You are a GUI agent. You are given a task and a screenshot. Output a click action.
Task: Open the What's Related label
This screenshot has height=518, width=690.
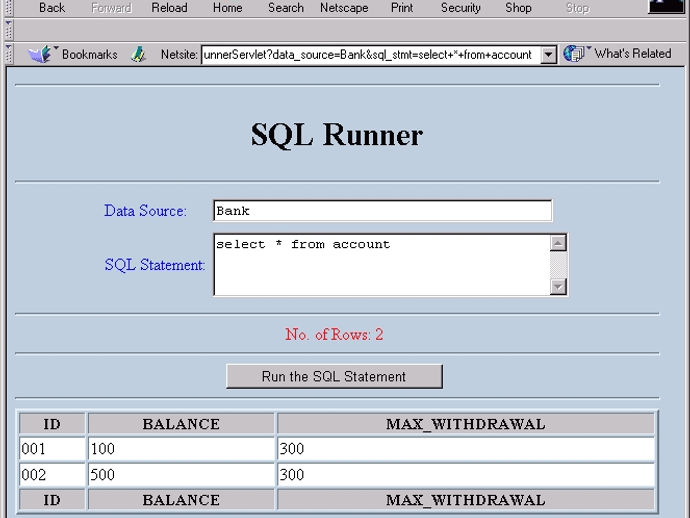click(x=633, y=54)
